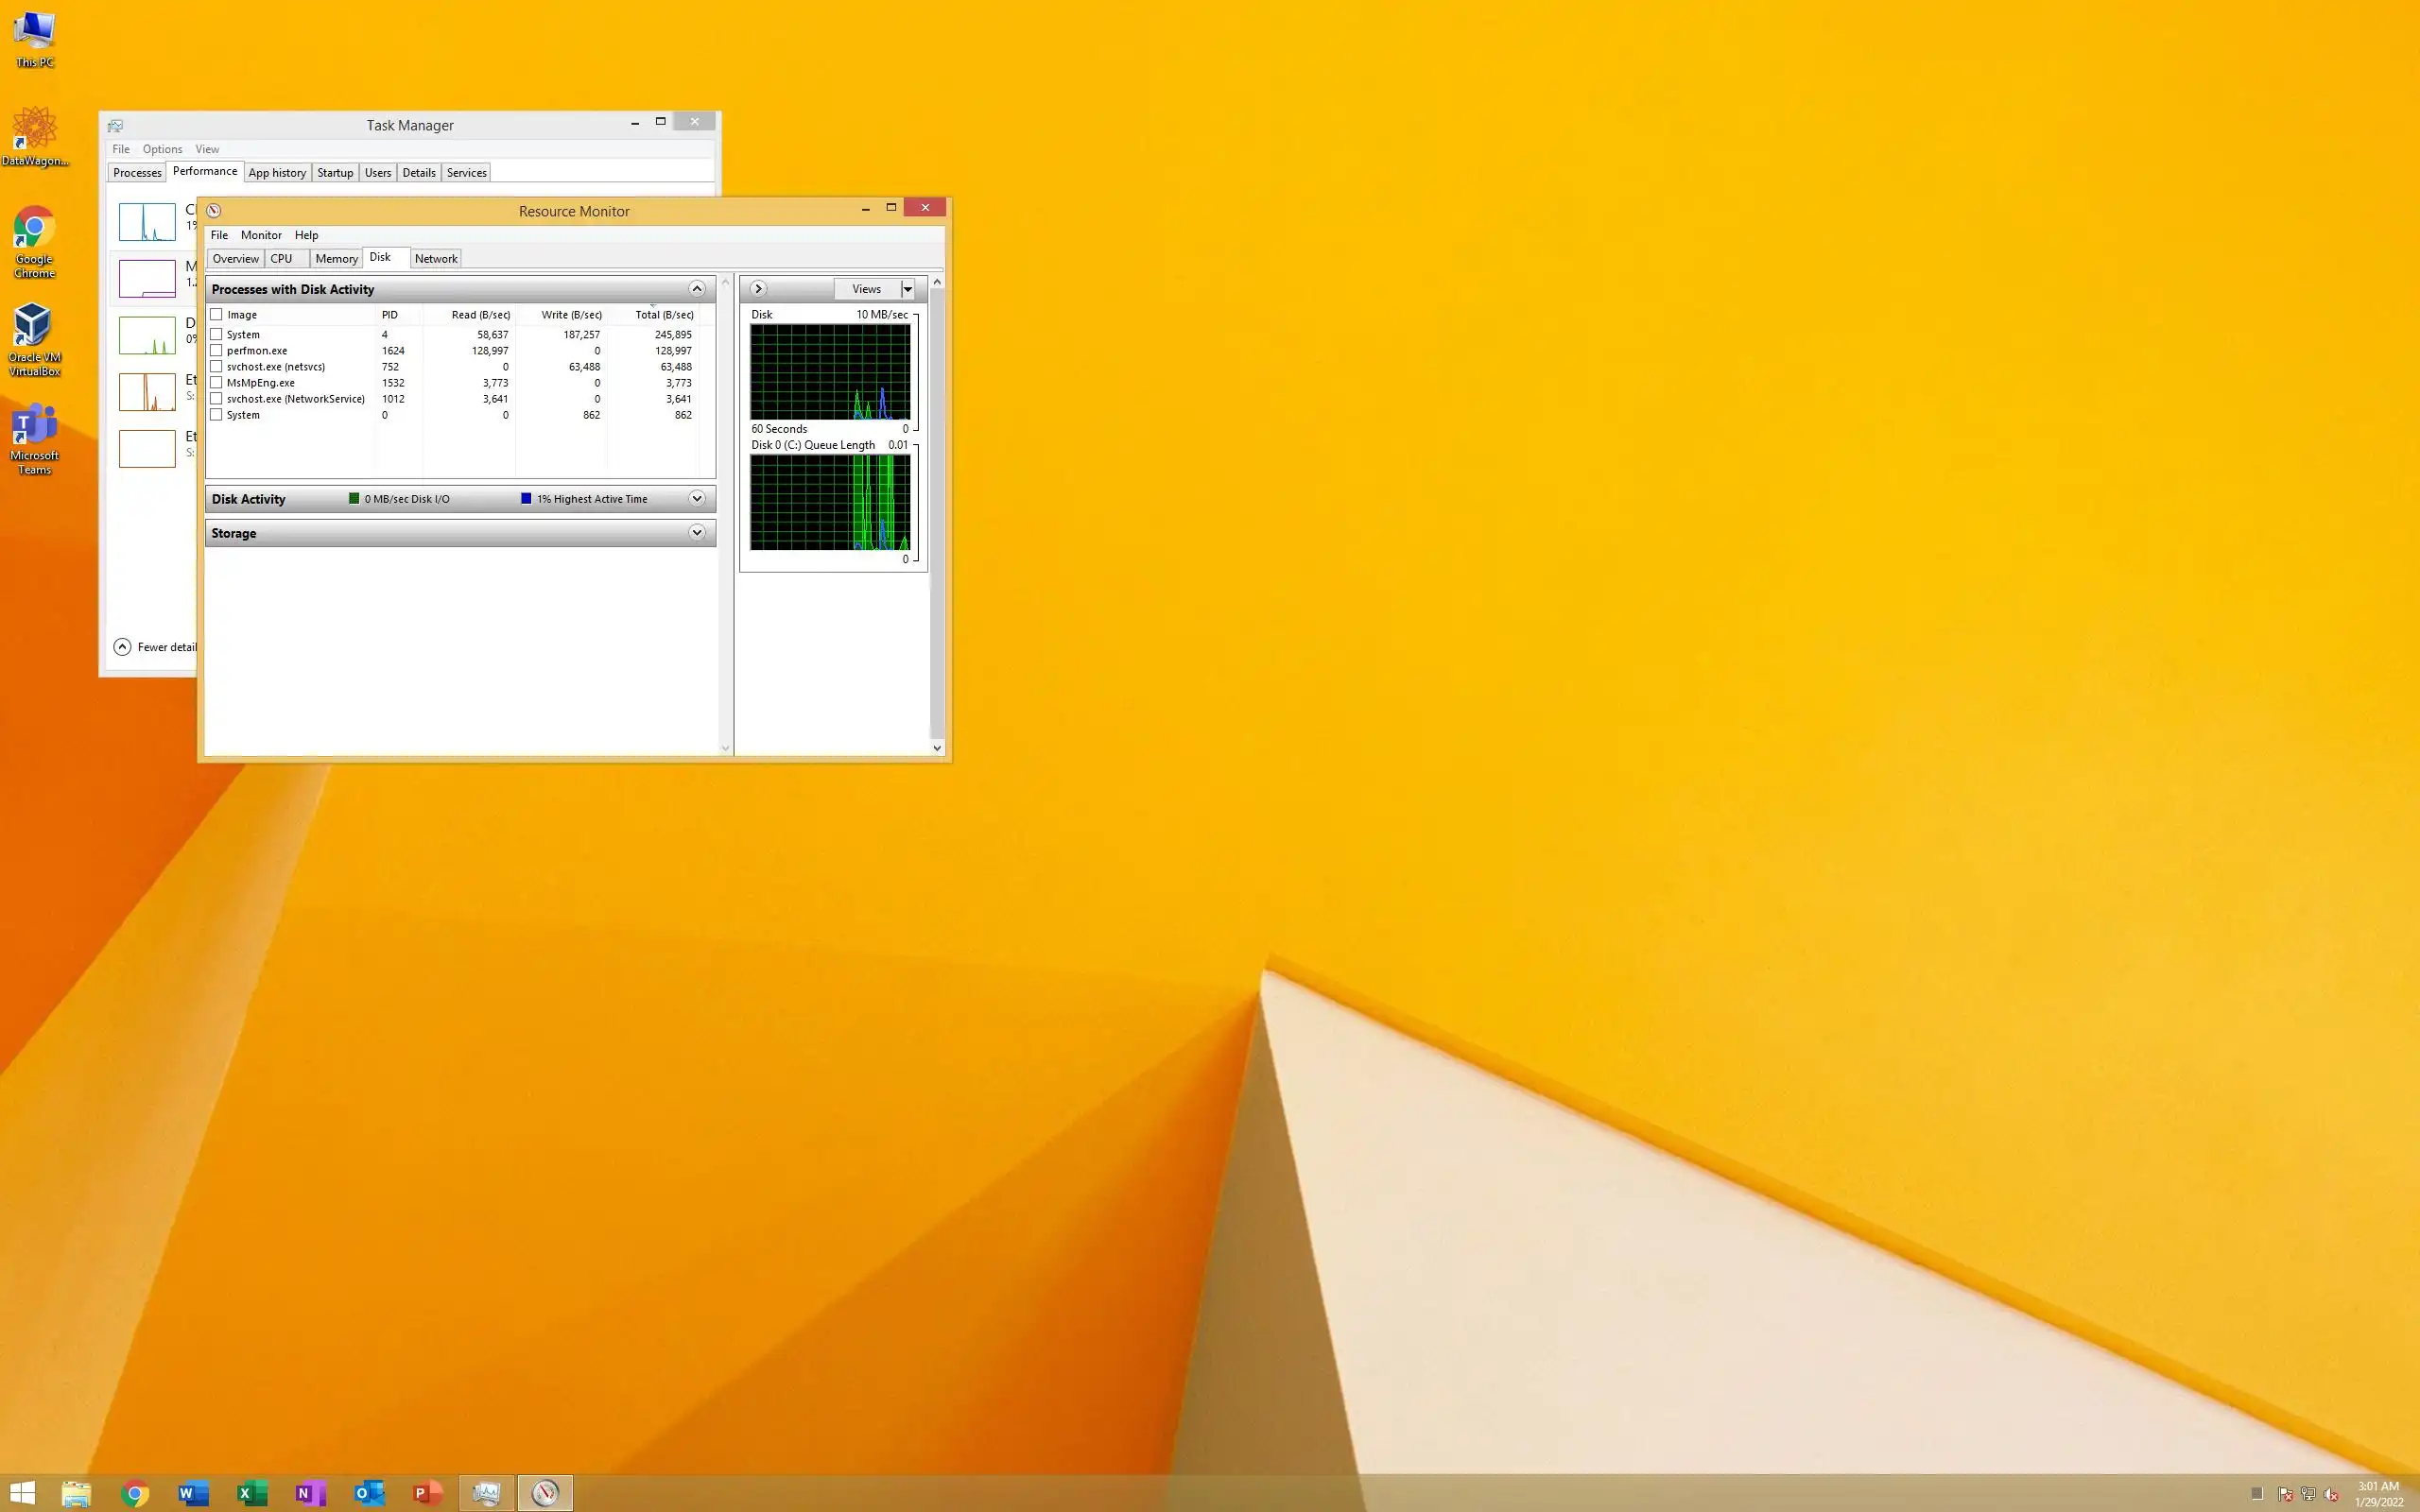Viewport: 2420px width, 1512px height.
Task: Check the perfmon.exe process checkbox
Action: tap(216, 351)
